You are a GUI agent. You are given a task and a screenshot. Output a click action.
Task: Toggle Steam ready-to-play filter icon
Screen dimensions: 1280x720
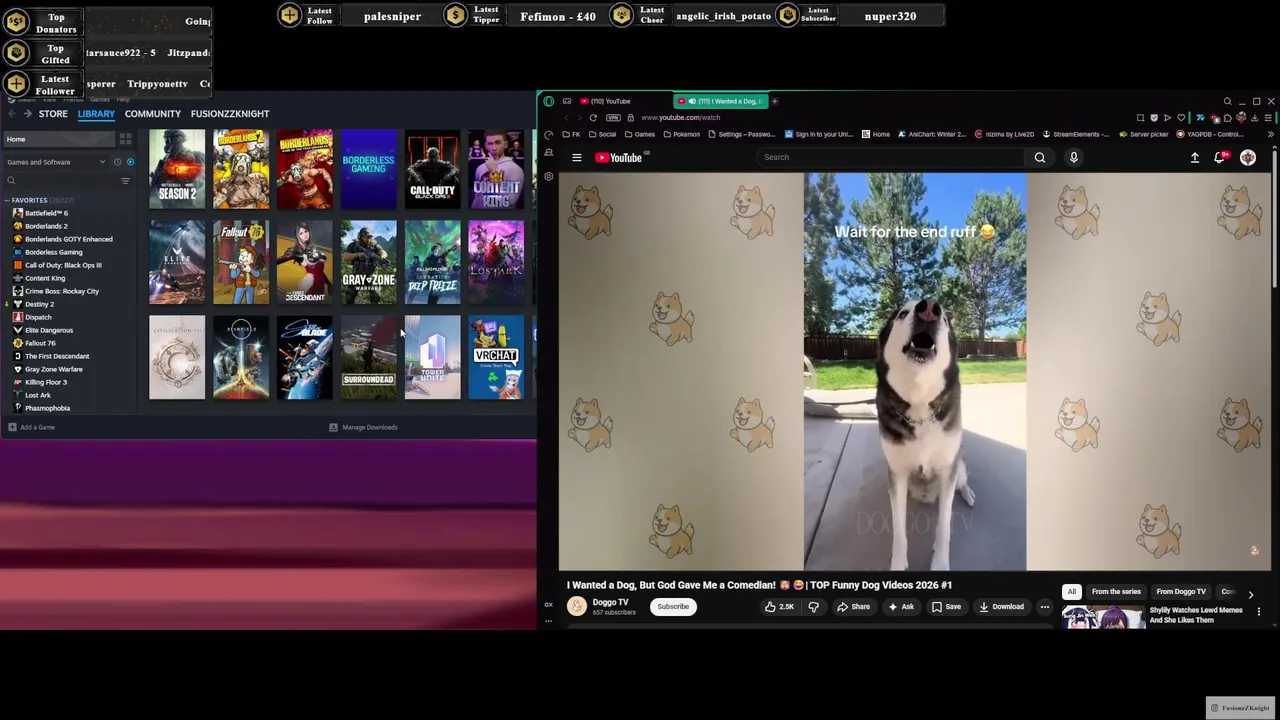pos(130,162)
